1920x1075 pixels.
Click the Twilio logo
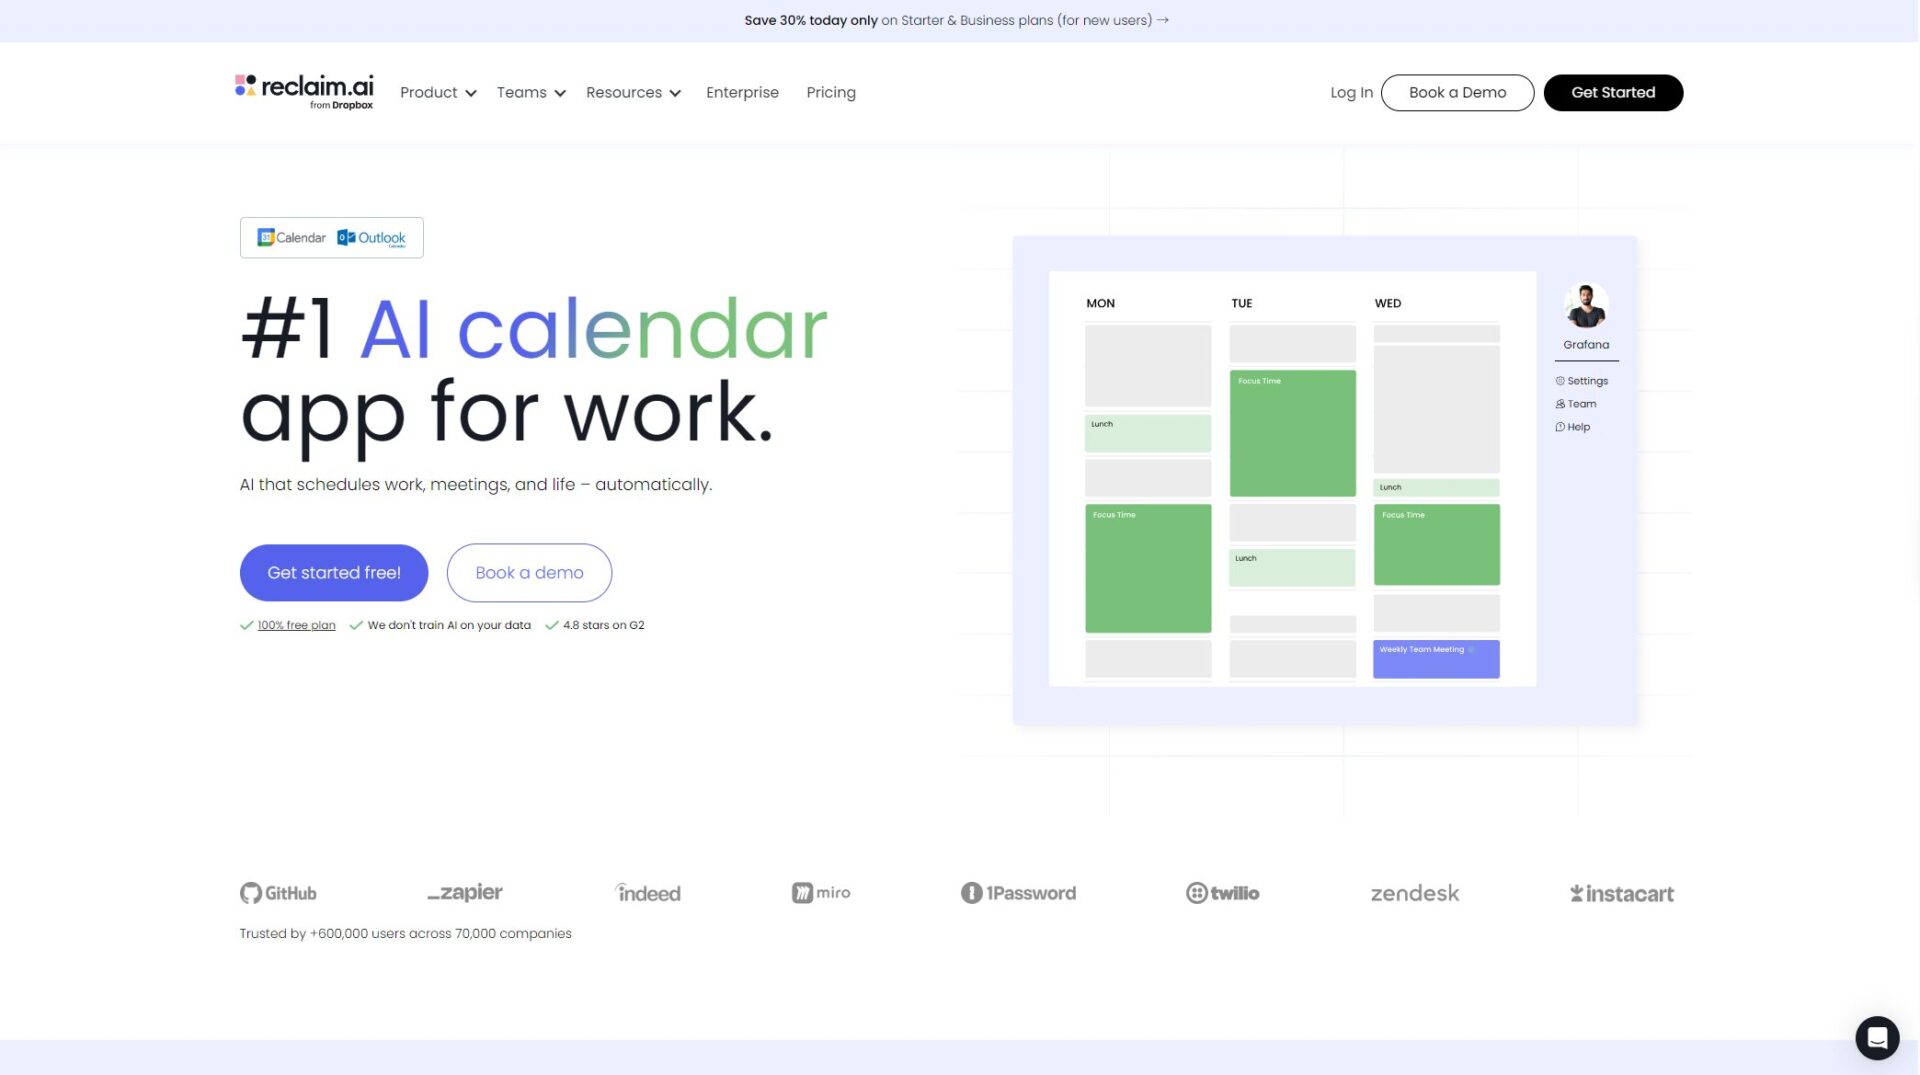(1222, 893)
